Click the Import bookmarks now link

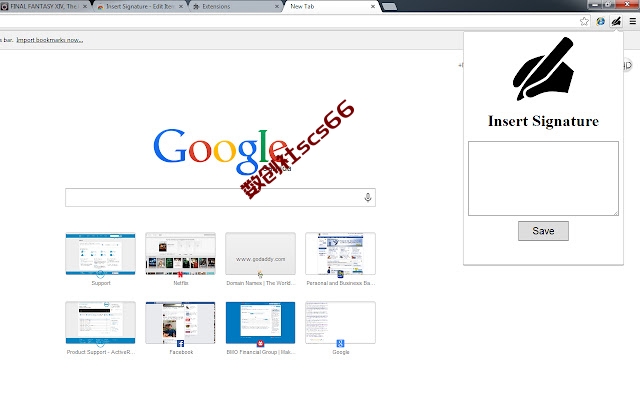click(x=50, y=40)
